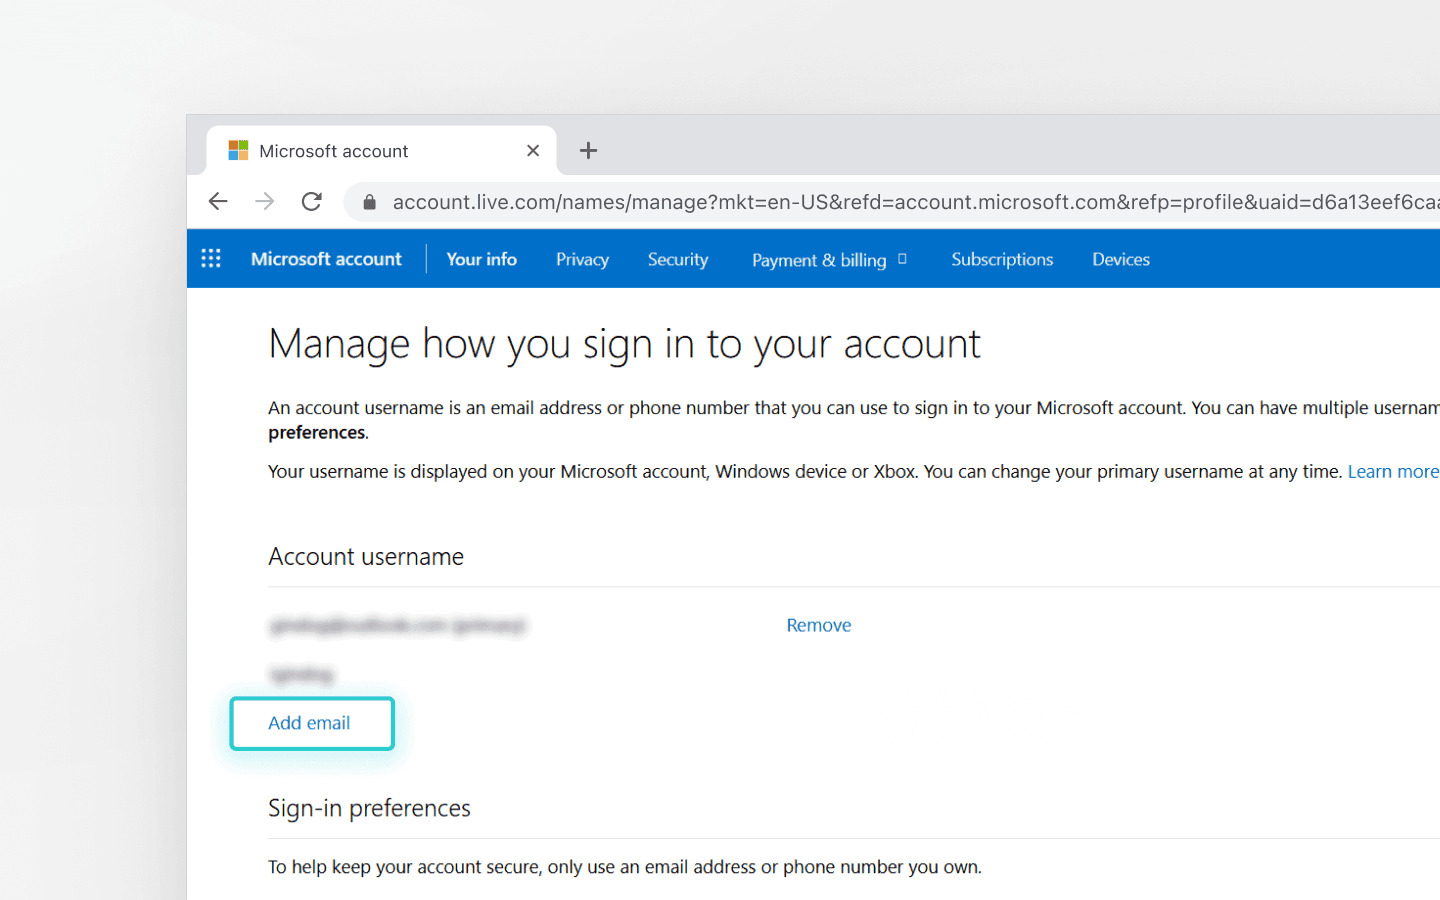Open the Learn more link
Image resolution: width=1440 pixels, height=900 pixels.
(x=1393, y=470)
